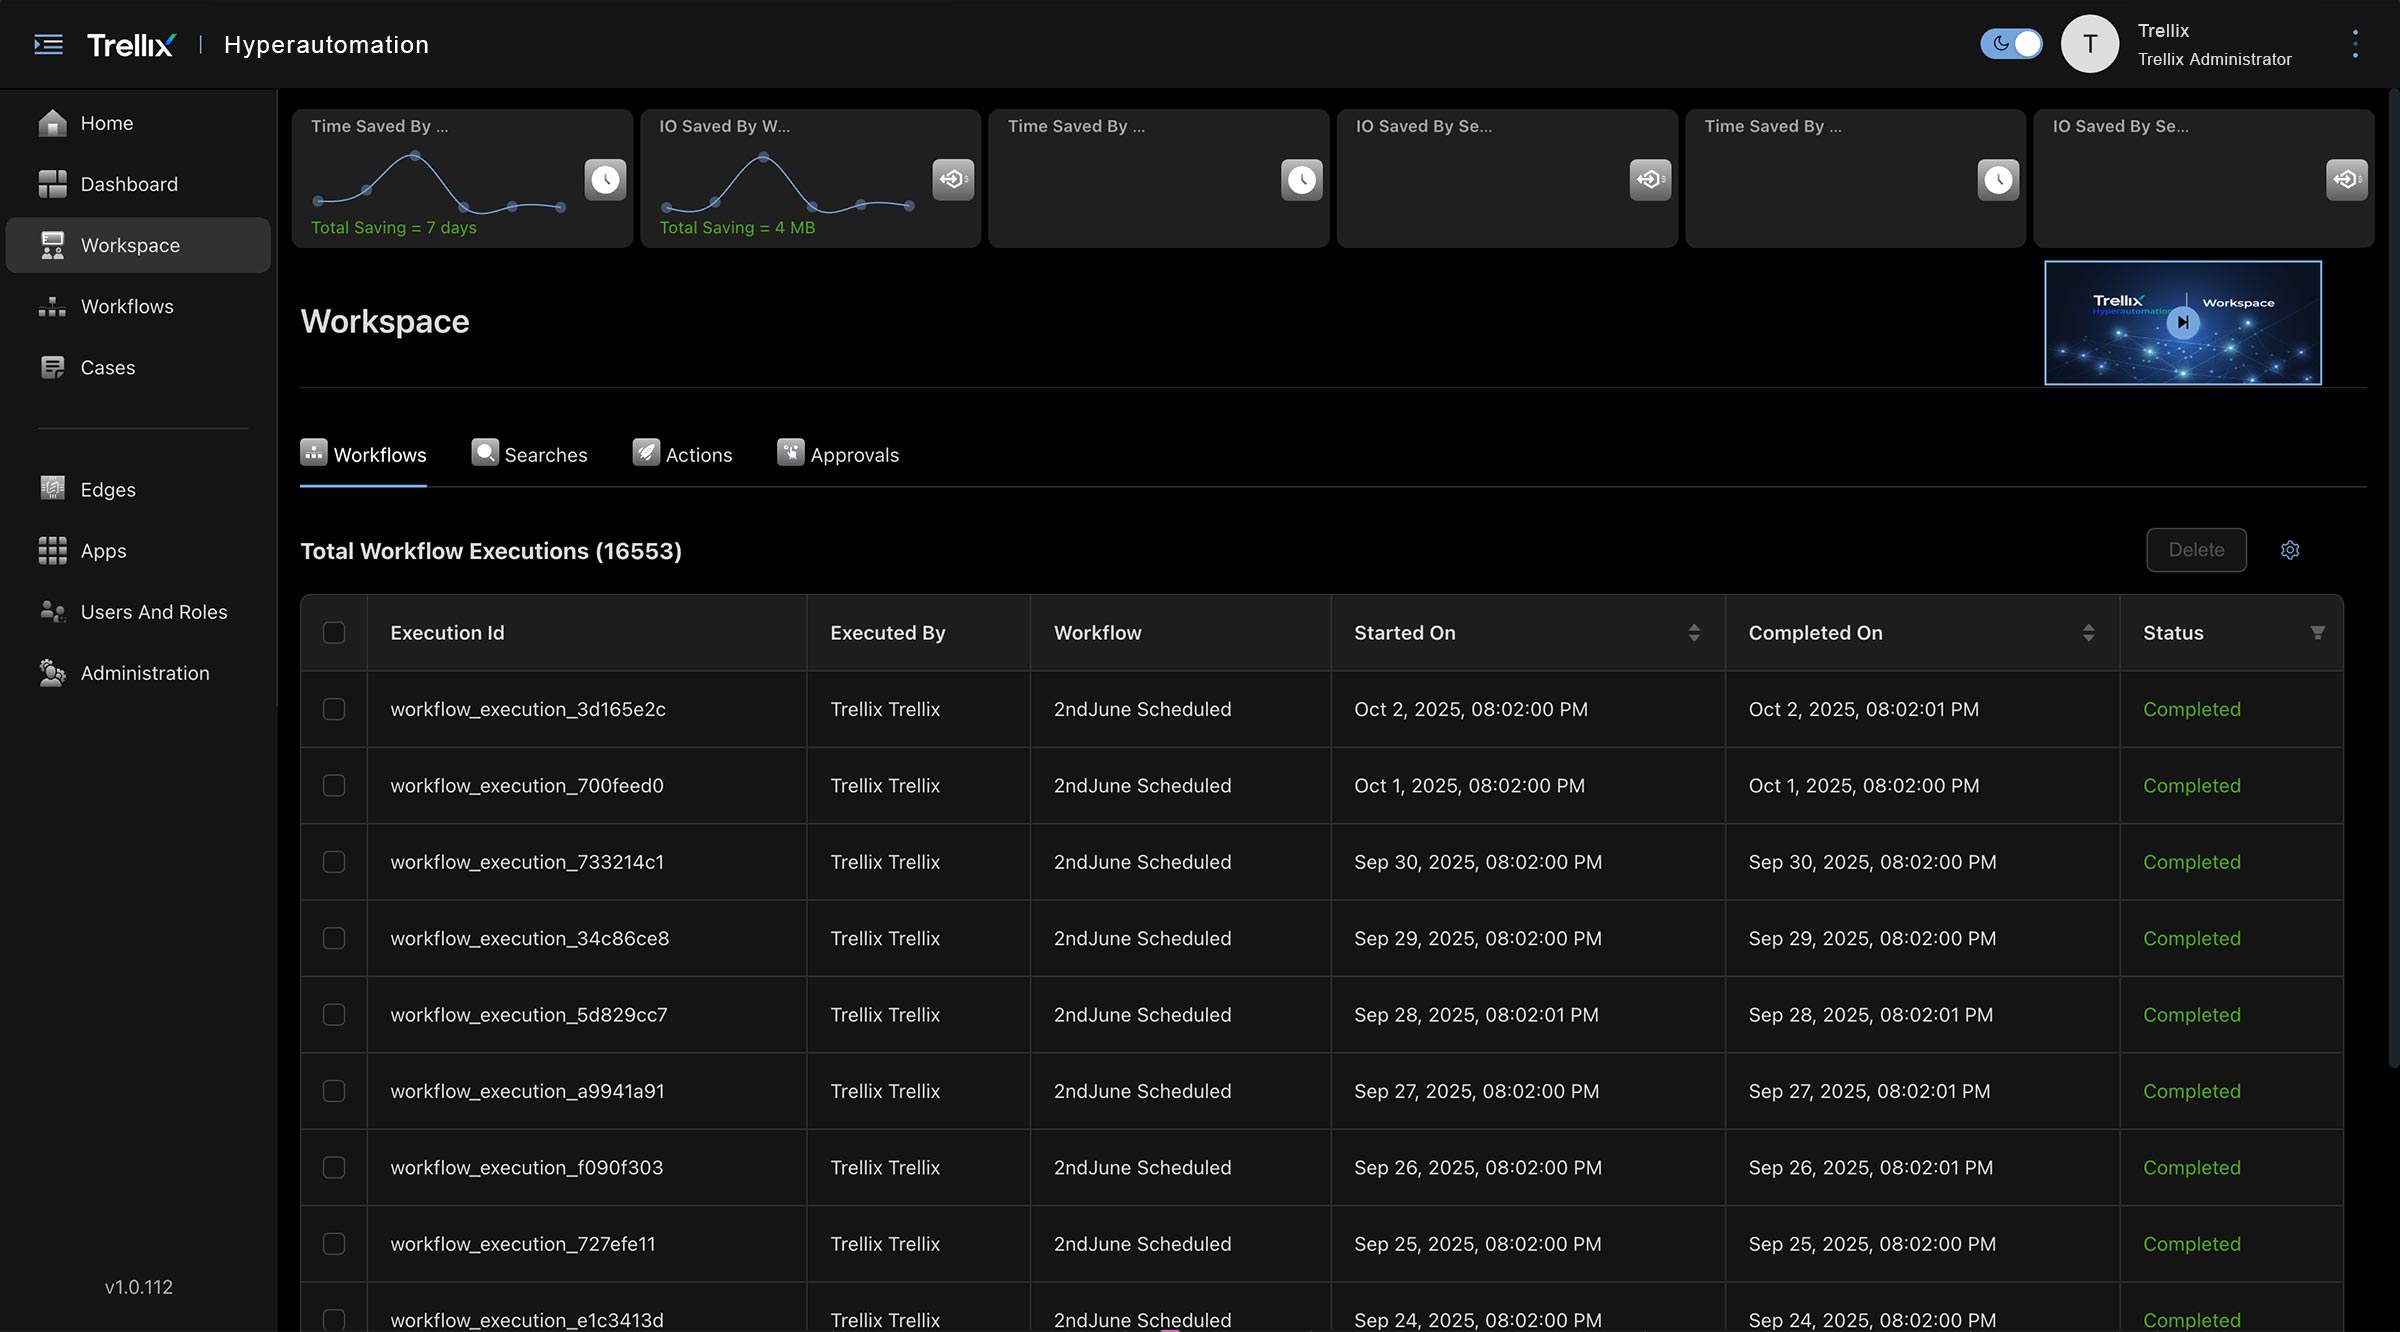Click the Administration sidebar icon

[52, 673]
